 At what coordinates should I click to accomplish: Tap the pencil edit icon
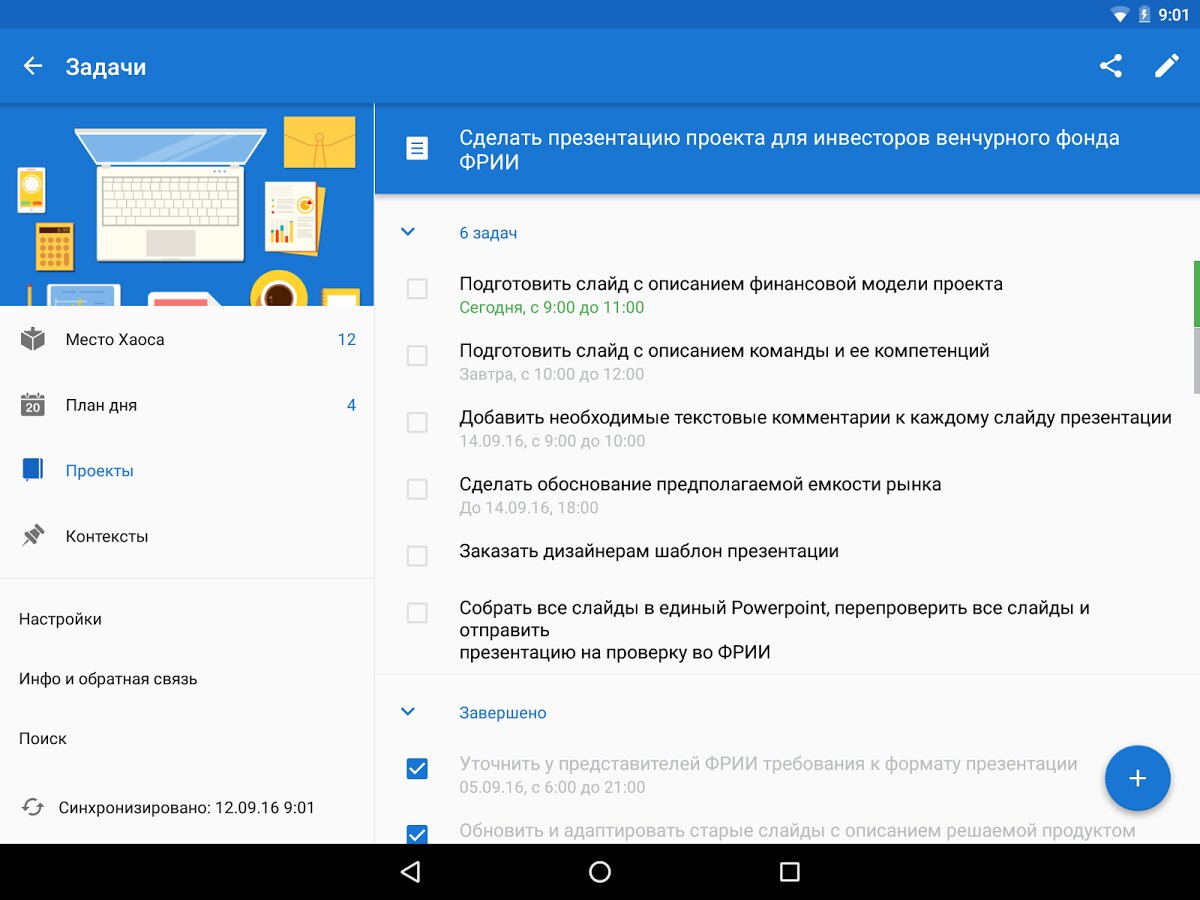click(x=1167, y=66)
